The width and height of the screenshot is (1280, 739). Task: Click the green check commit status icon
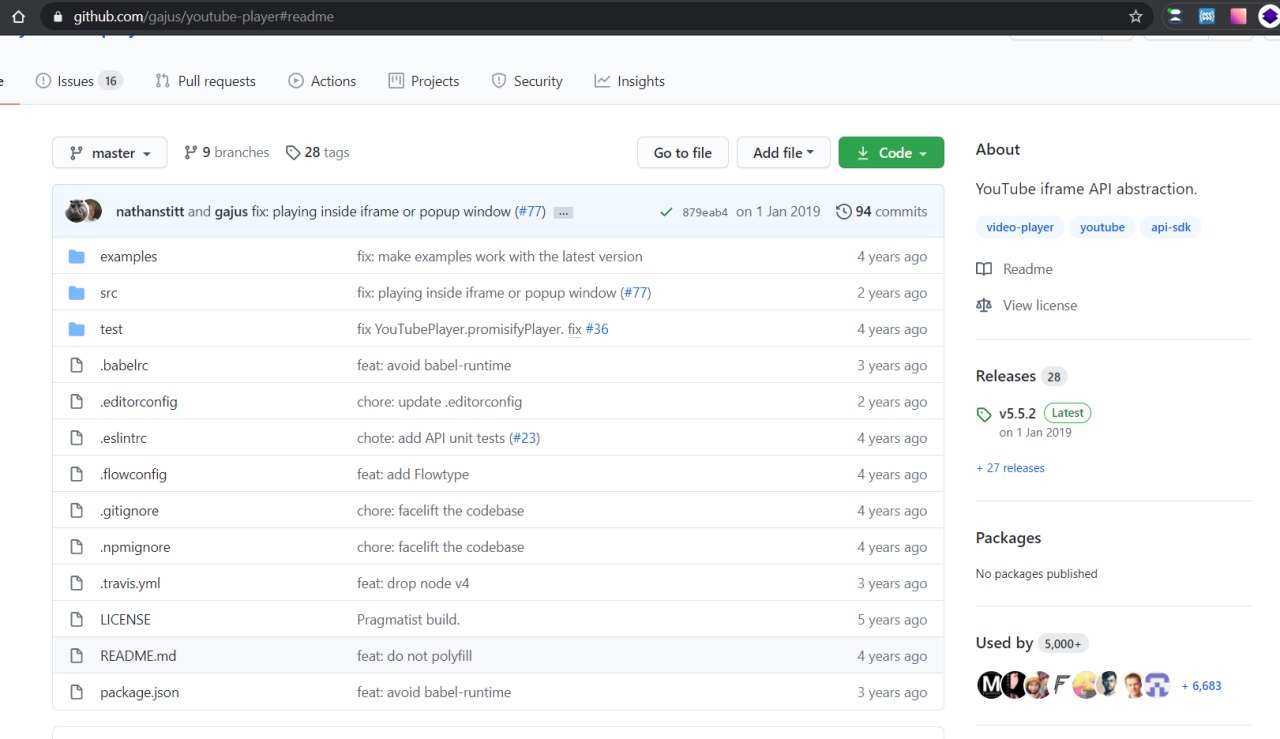666,212
